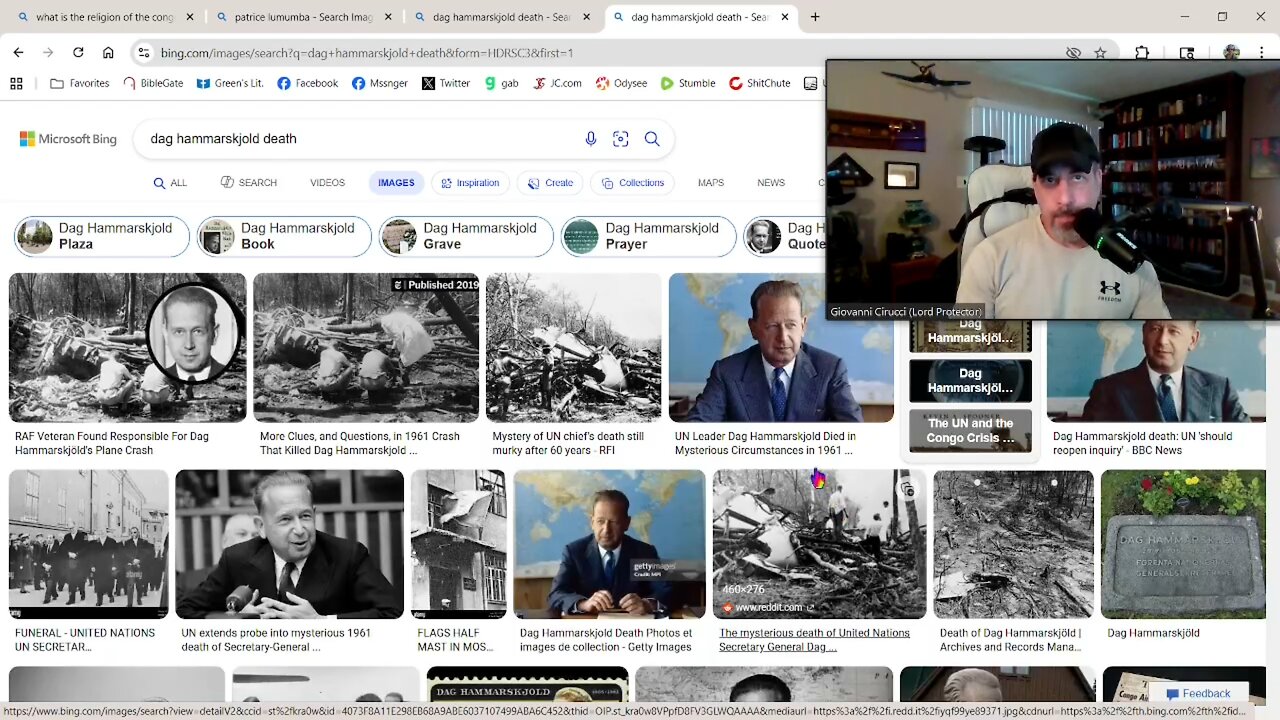Open JC.com bookmark
The image size is (1280, 720).
pos(557,83)
